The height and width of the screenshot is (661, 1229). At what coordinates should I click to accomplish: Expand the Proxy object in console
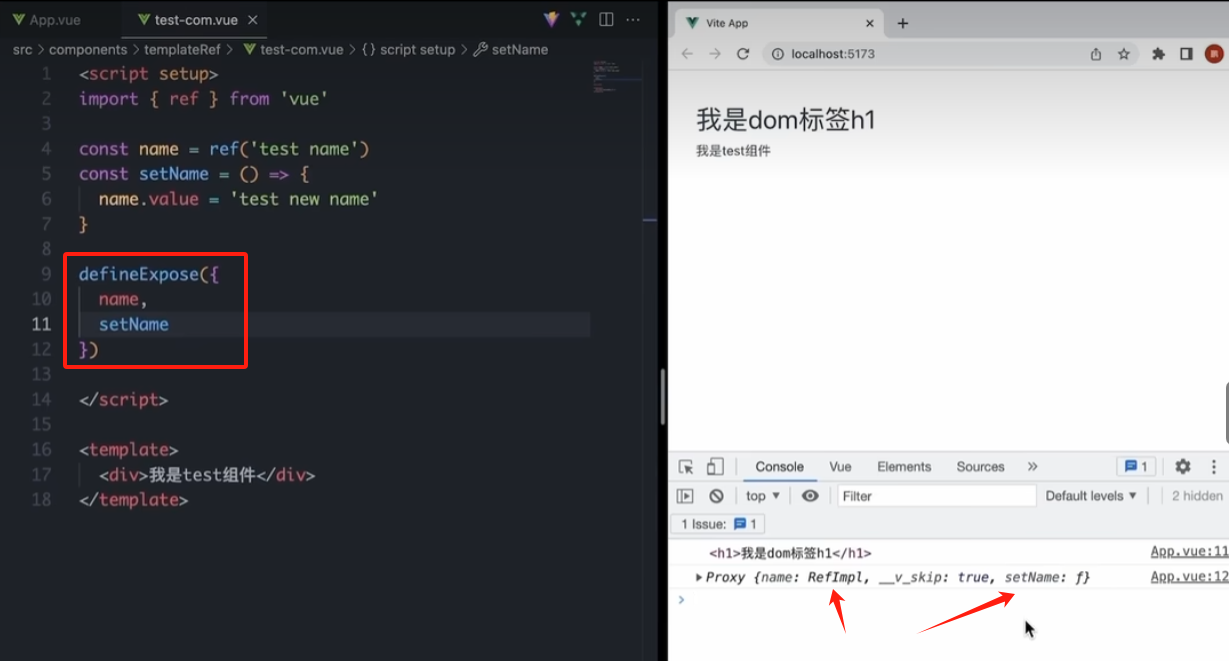click(699, 577)
